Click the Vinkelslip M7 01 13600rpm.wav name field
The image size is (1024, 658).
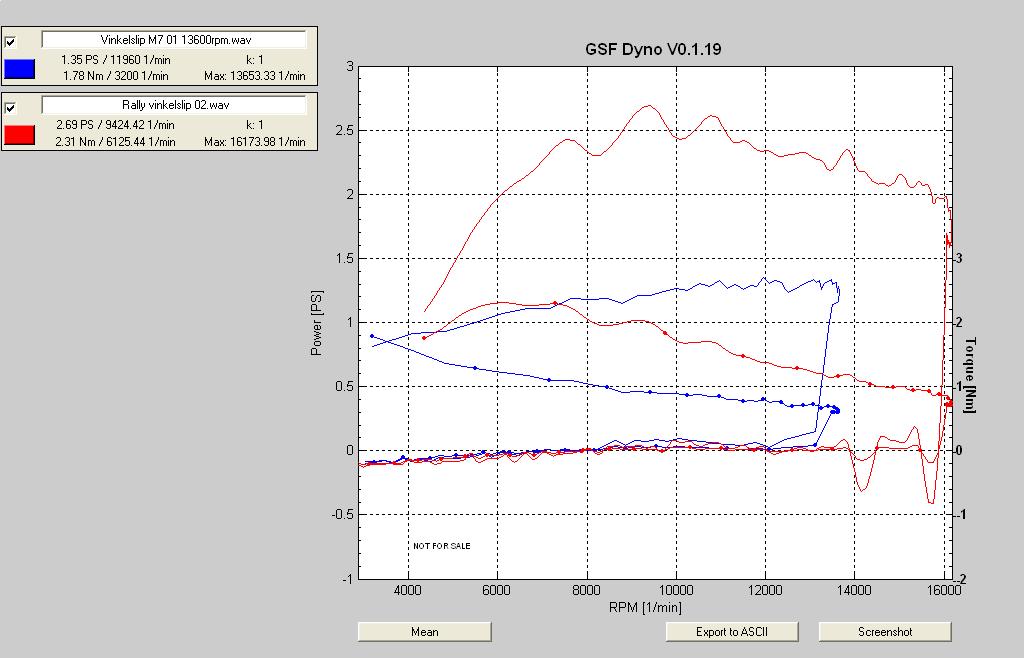point(174,40)
